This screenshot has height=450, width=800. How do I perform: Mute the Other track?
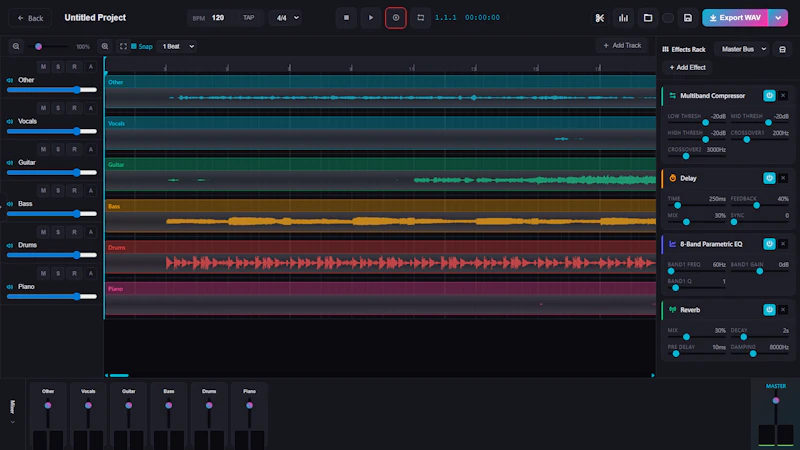tap(43, 67)
